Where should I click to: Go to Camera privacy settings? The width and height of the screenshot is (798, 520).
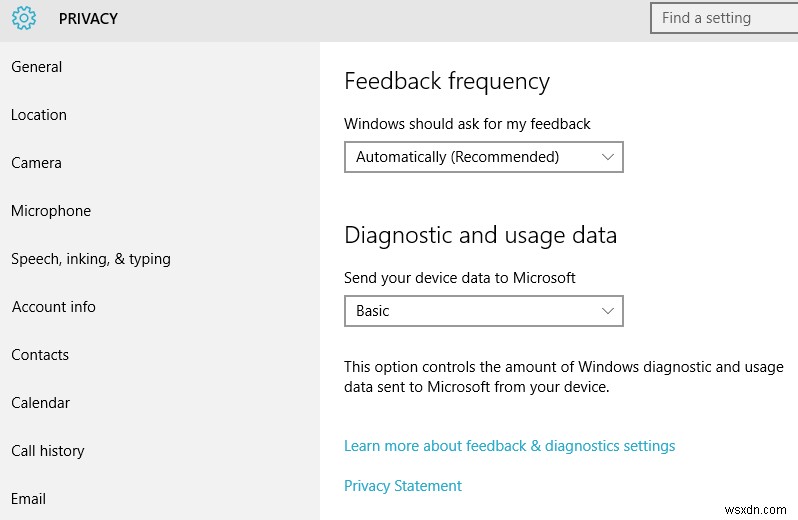click(x=36, y=163)
